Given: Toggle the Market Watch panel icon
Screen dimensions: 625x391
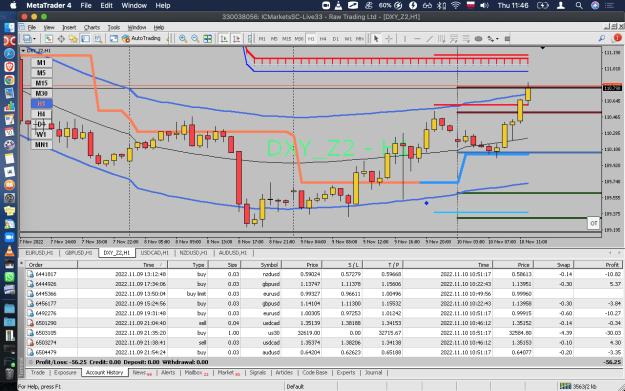Looking at the screenshot, I should (49, 39).
